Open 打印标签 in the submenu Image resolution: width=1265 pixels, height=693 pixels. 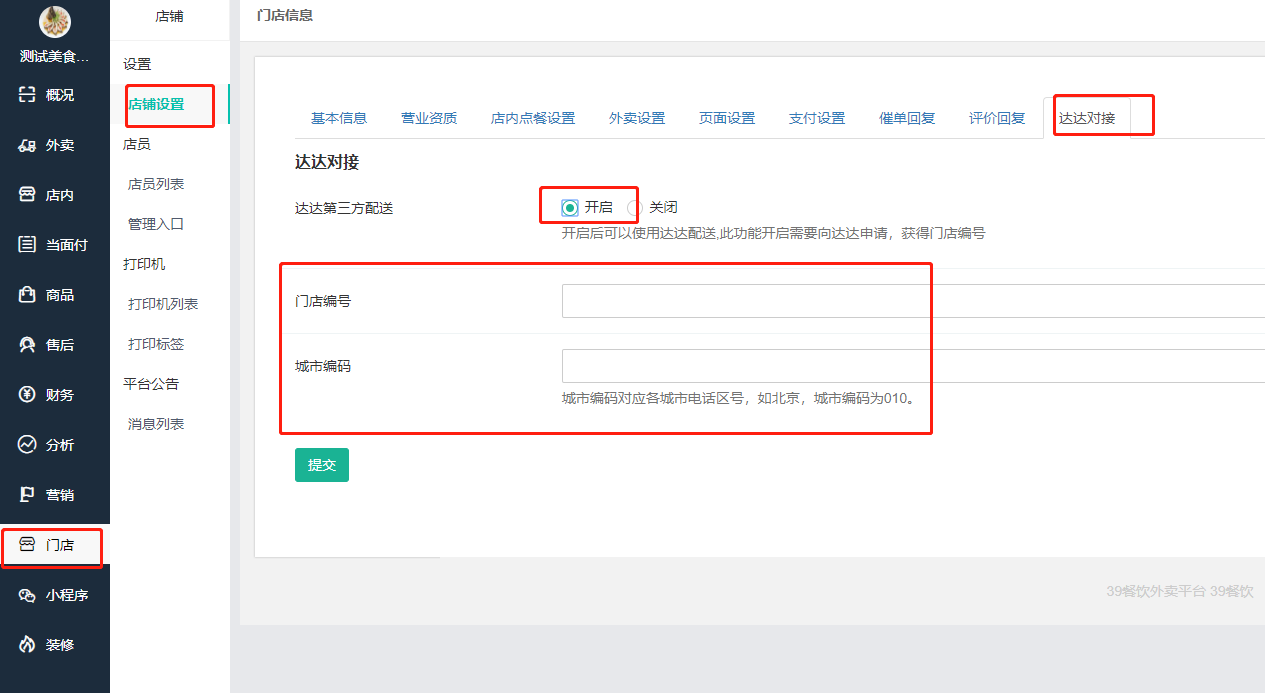156,344
